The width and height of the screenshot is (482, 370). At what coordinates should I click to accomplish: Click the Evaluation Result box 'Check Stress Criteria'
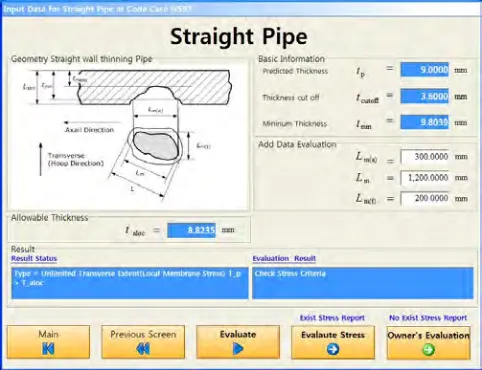[363, 283]
